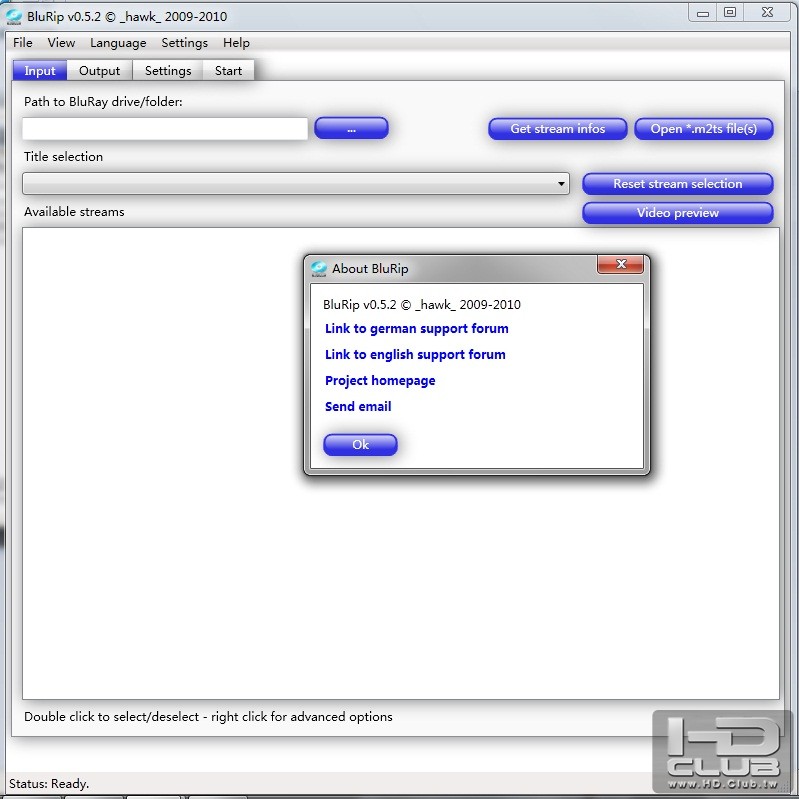Click the 'Available streams' label
Screen dimensions: 799x799
click(x=74, y=211)
